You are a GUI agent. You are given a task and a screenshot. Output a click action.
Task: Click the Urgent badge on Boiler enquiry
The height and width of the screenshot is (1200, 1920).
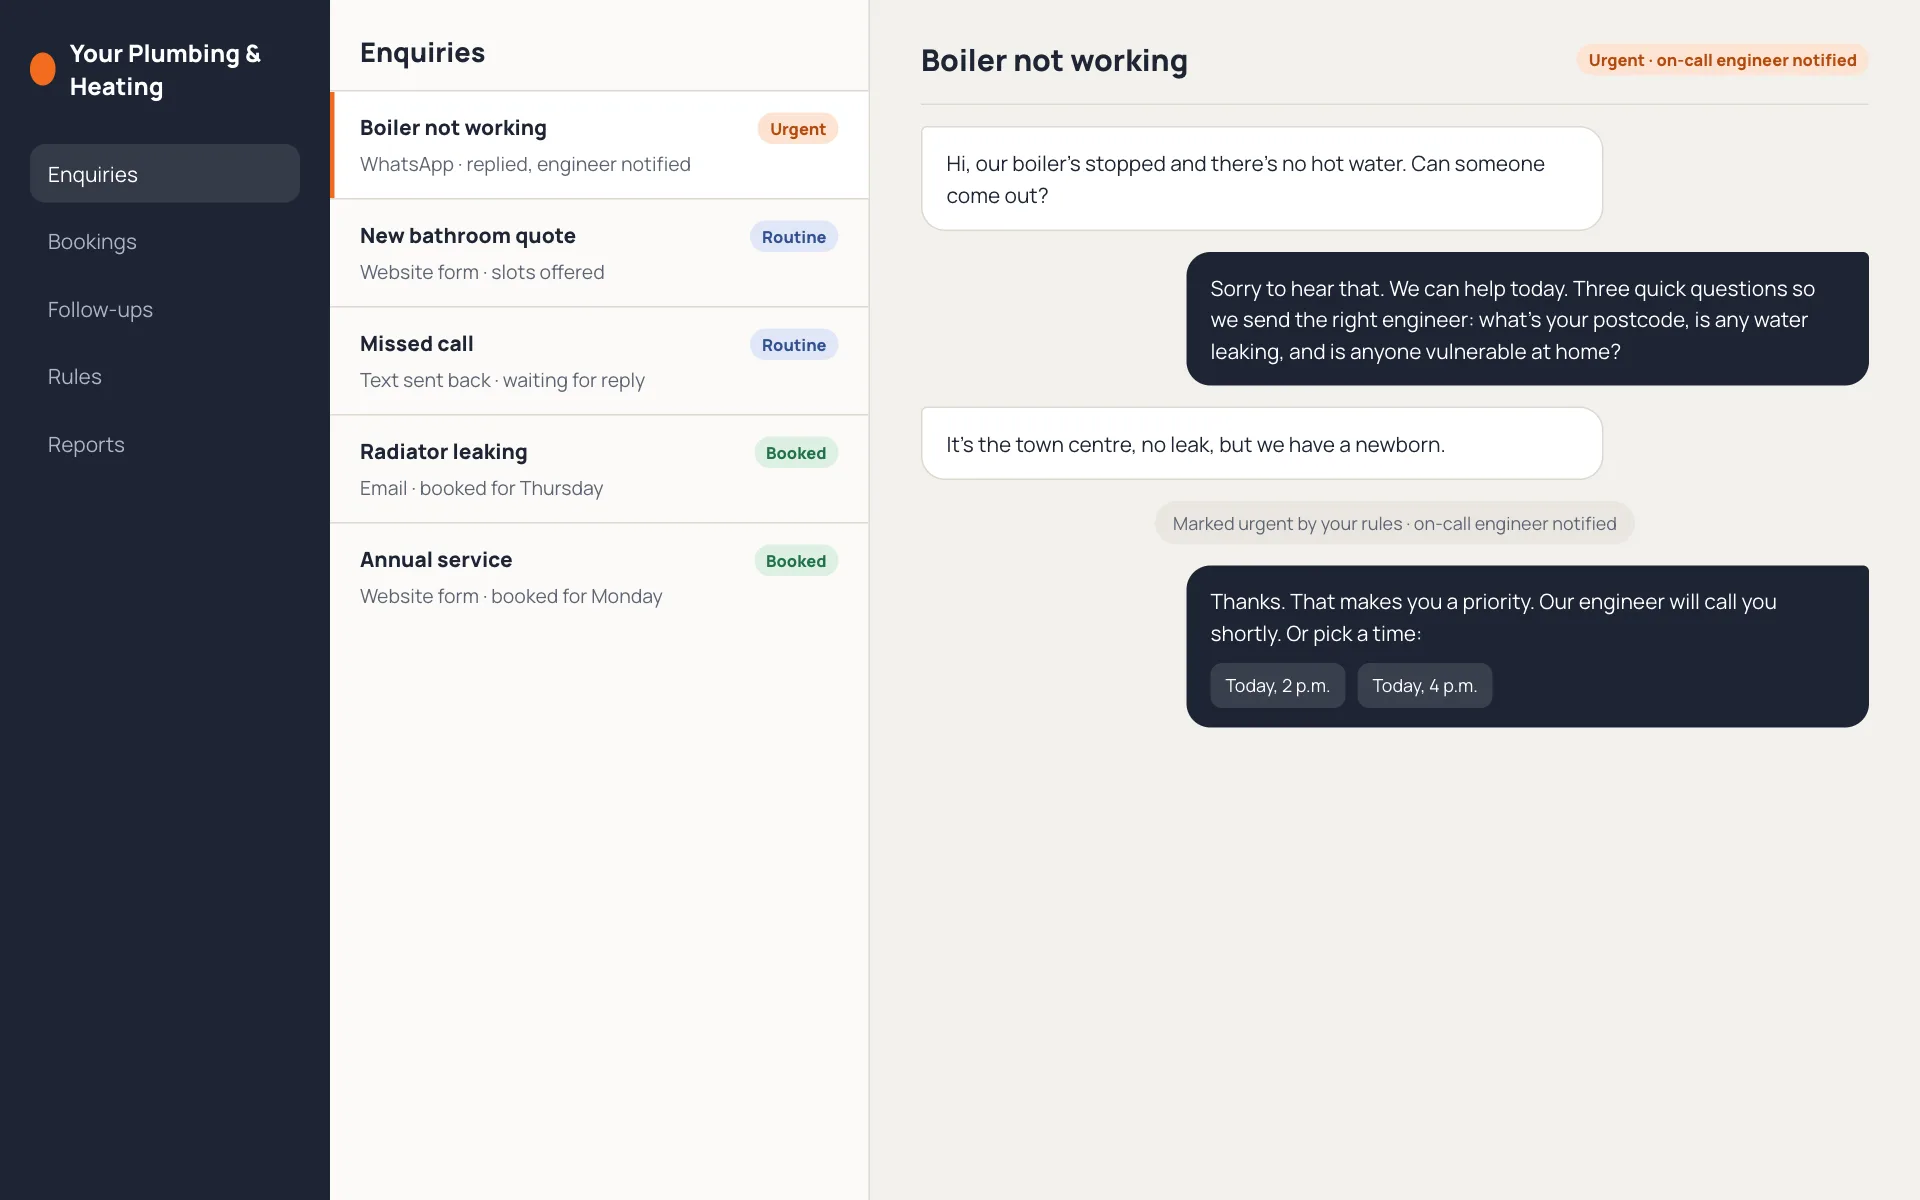[797, 129]
